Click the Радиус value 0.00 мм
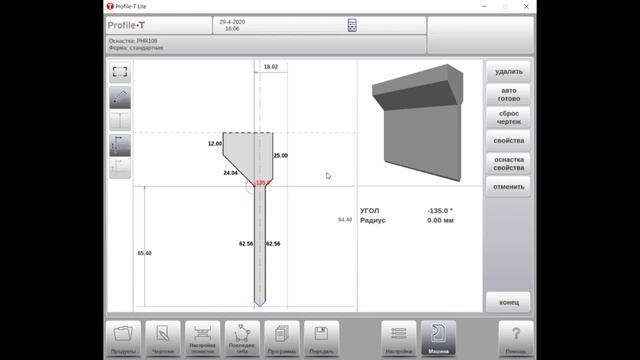 click(x=440, y=220)
